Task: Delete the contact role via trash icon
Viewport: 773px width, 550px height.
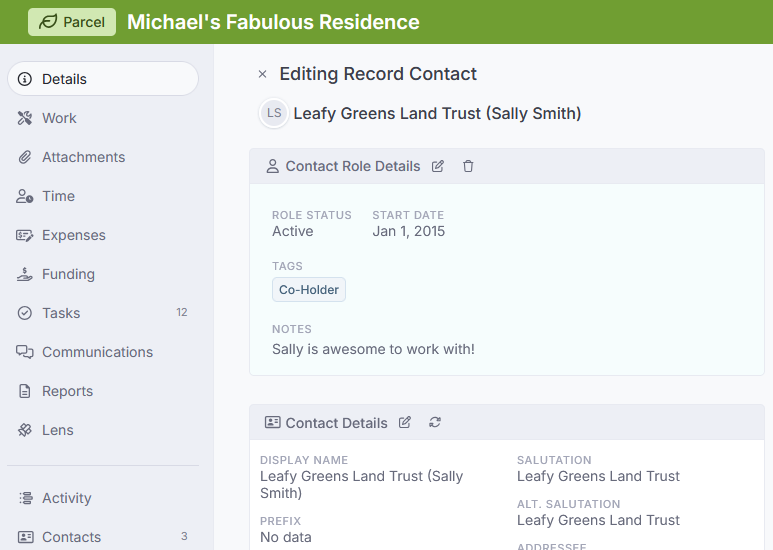Action: coord(468,166)
